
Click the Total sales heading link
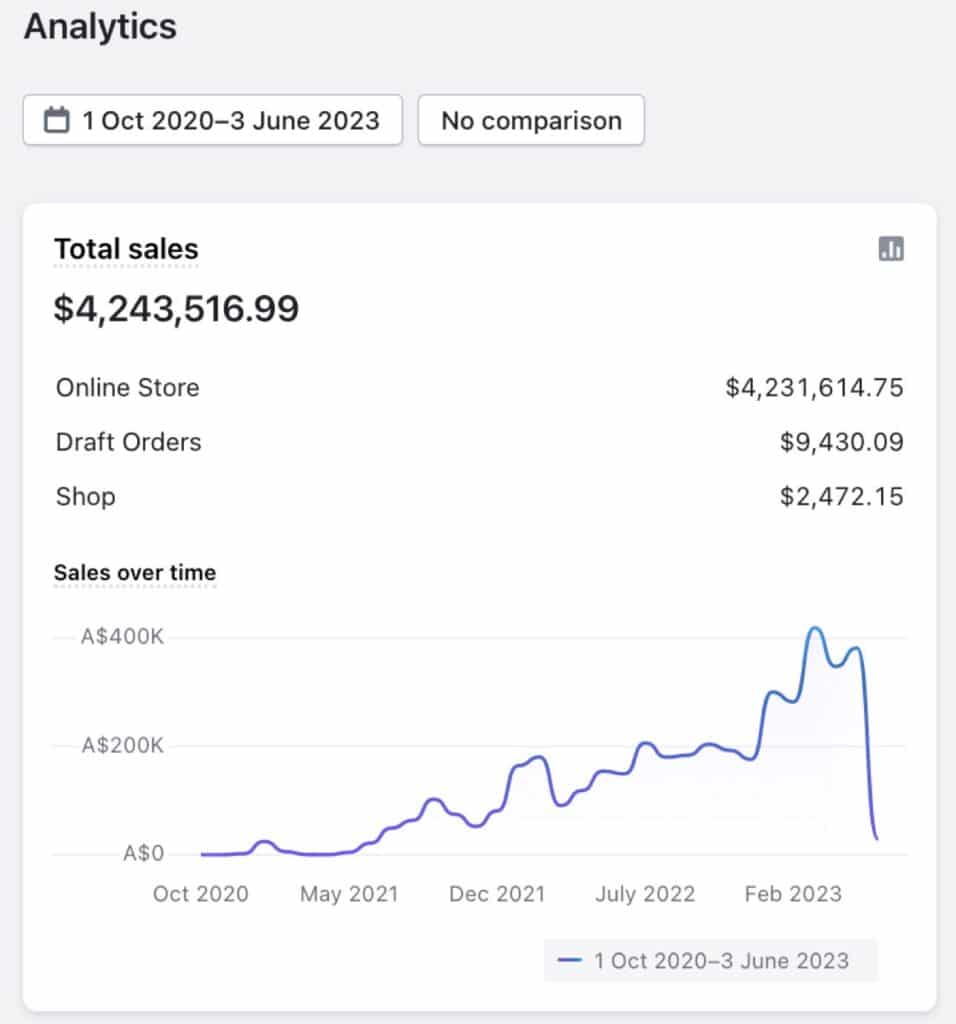(x=126, y=249)
